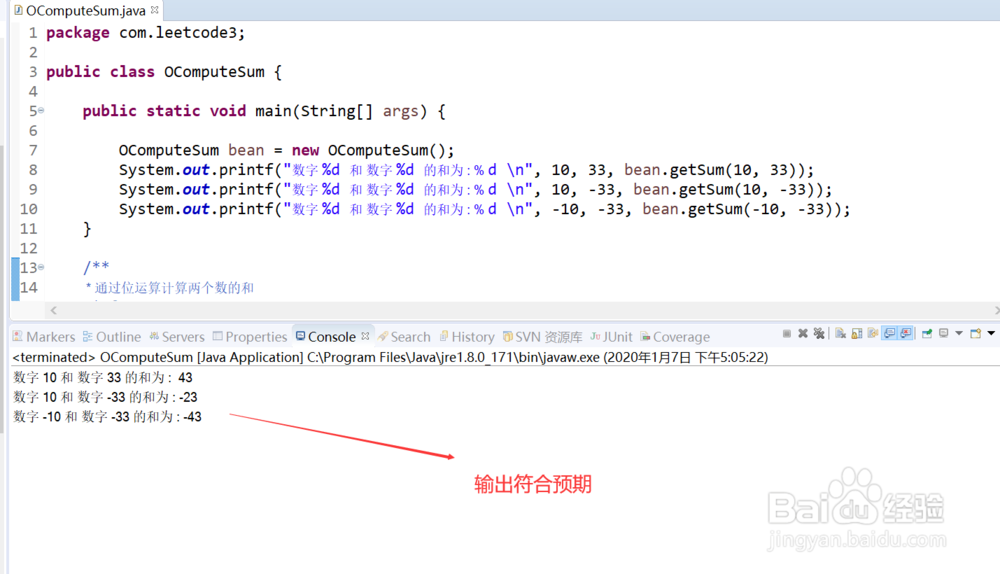Switch to the History view tab
The image size is (1000, 574).
467,337
